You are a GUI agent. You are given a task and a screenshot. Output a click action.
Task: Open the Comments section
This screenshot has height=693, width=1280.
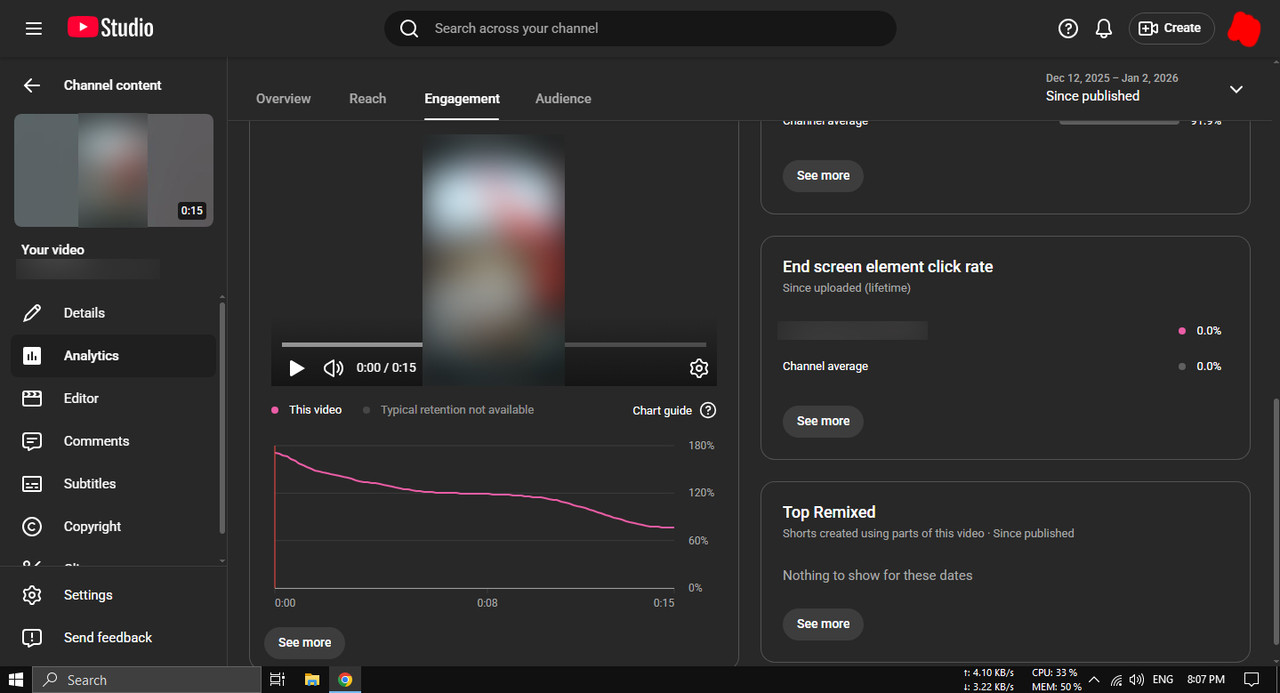tap(114, 441)
